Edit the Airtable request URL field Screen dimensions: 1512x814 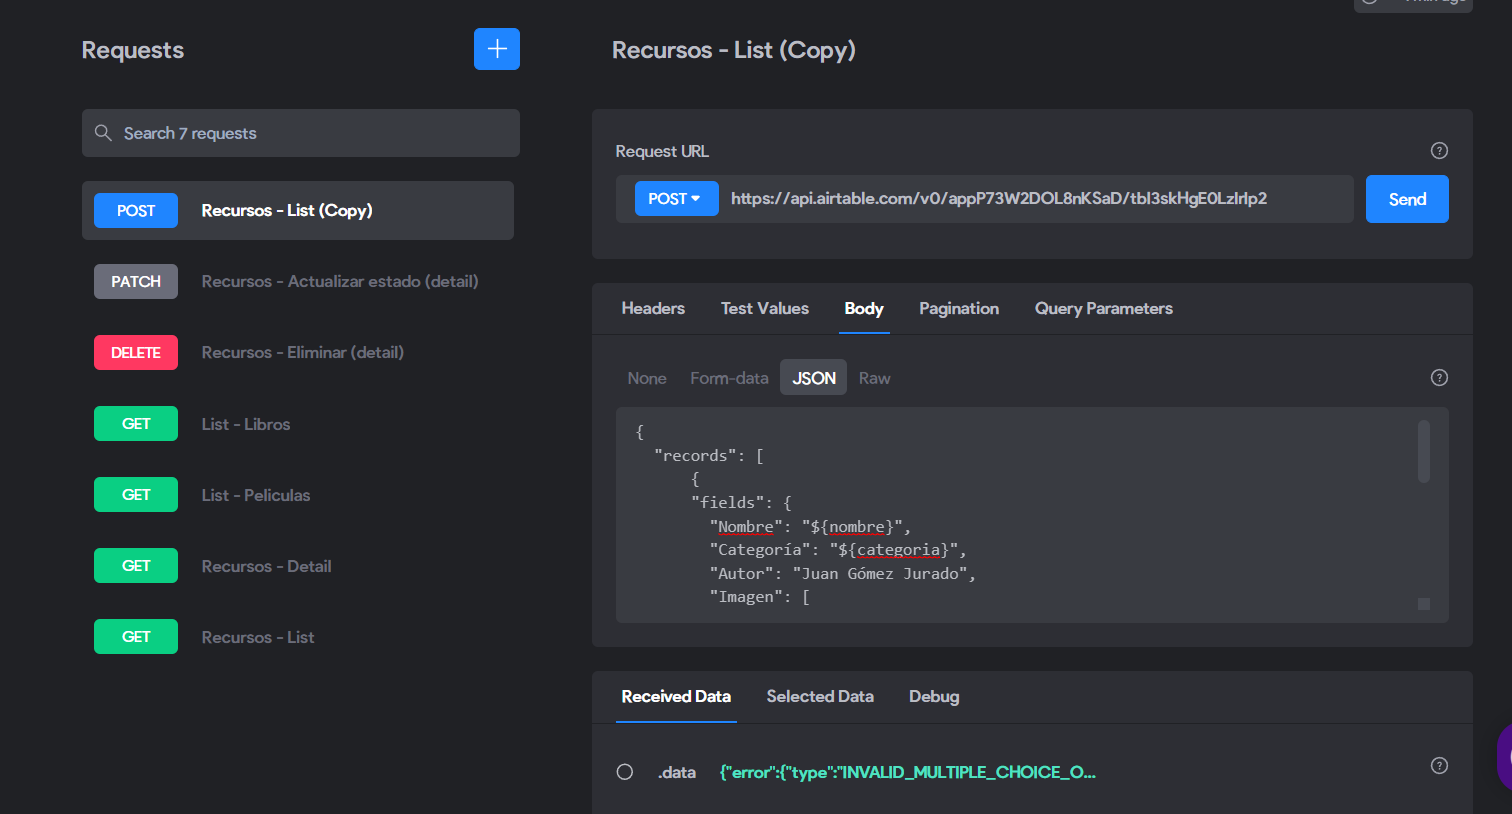(1036, 199)
